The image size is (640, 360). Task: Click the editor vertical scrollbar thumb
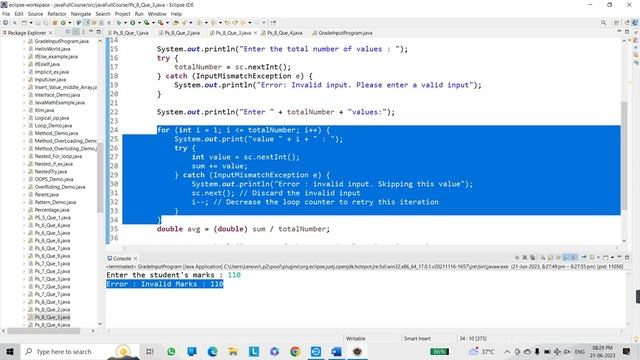click(x=624, y=156)
